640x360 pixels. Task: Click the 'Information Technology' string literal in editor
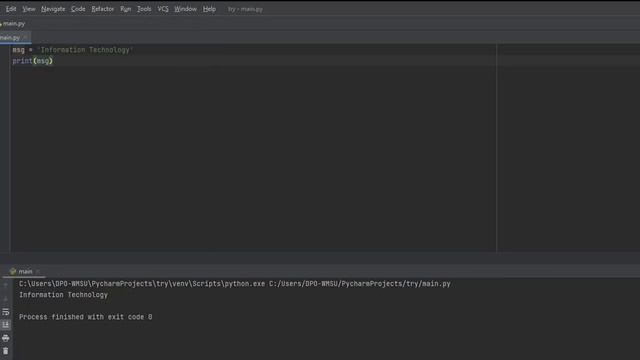click(x=85, y=50)
